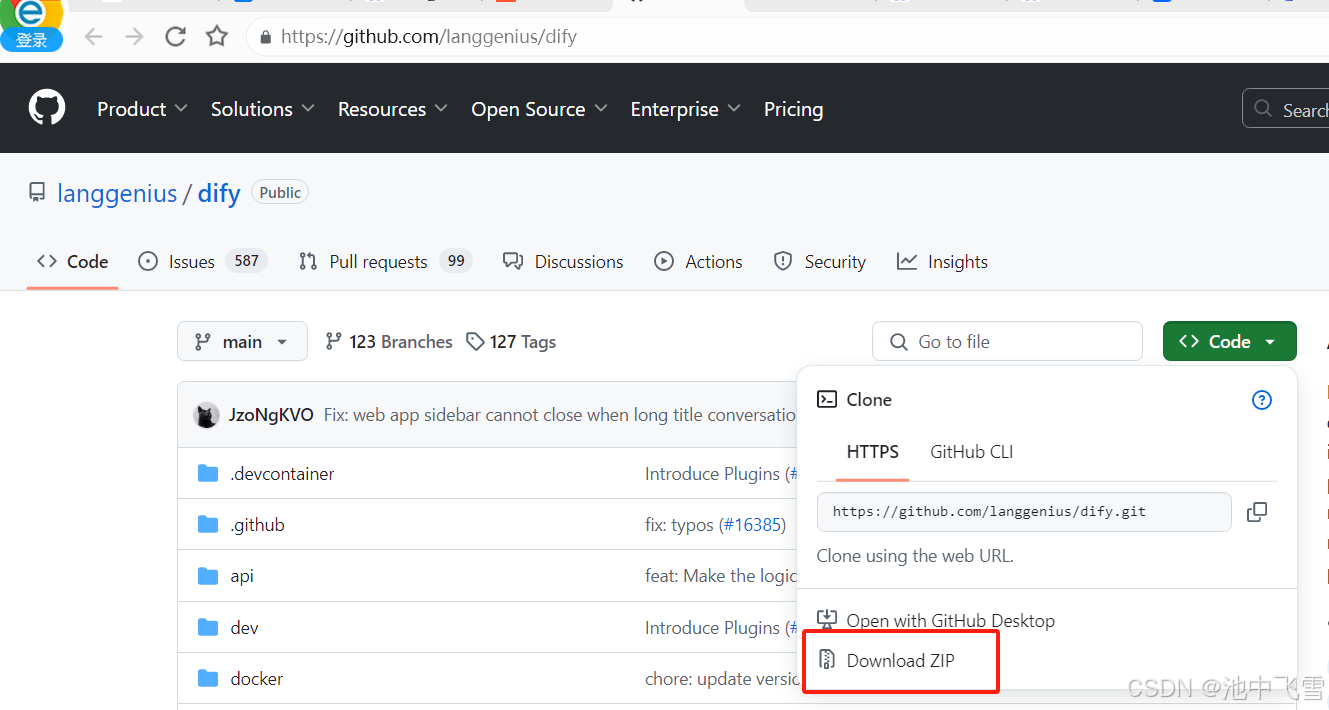Viewport: 1329px width, 710px height.
Task: Go to Pricing page
Action: coord(793,109)
